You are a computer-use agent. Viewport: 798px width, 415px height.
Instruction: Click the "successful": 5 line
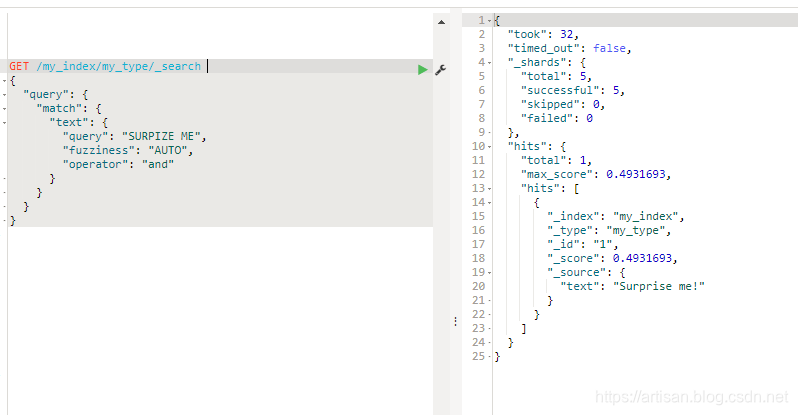pyautogui.click(x=573, y=91)
